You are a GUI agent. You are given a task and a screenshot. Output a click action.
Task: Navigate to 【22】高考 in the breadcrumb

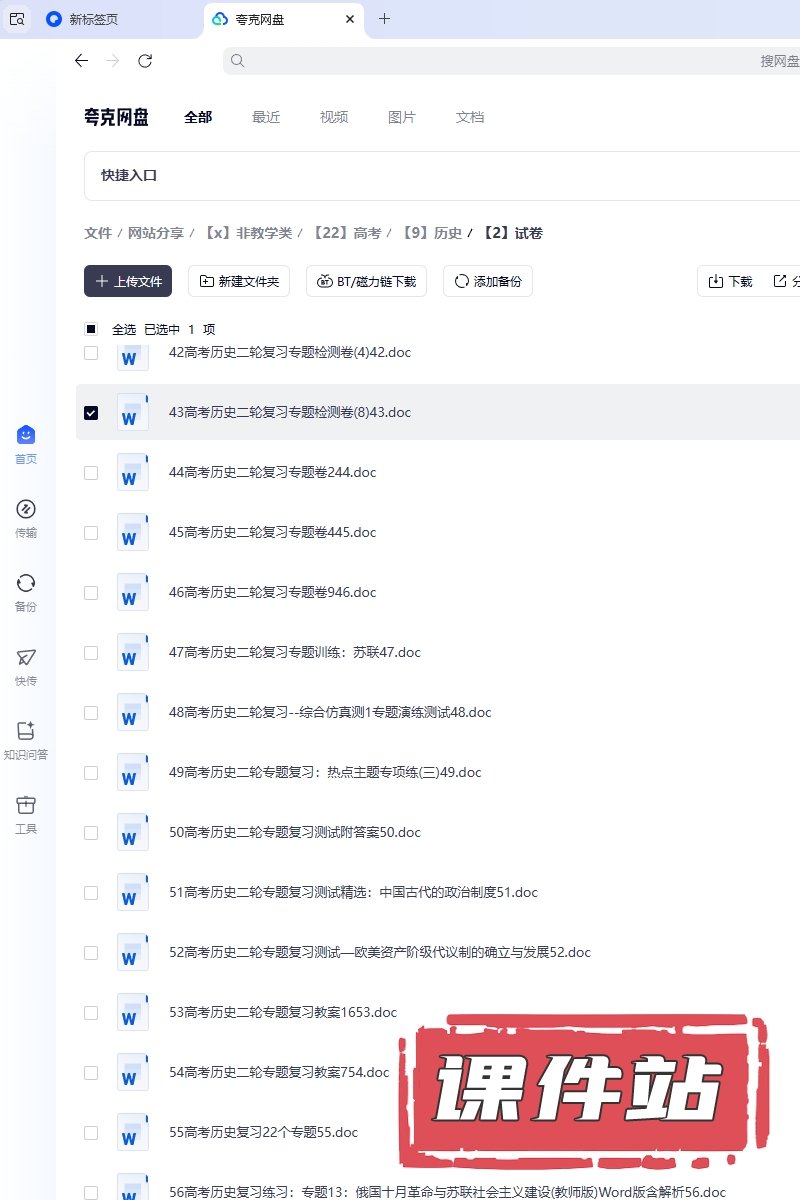click(x=346, y=233)
